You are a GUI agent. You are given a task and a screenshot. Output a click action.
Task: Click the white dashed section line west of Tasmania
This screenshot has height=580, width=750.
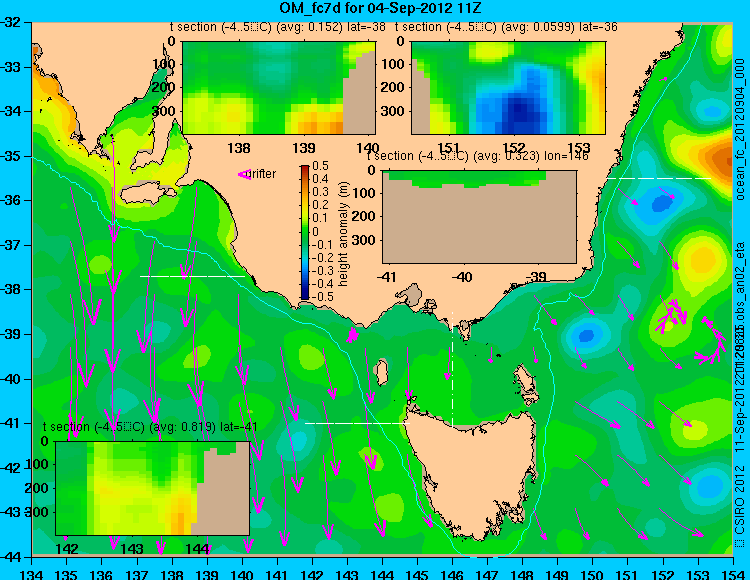click(x=357, y=423)
